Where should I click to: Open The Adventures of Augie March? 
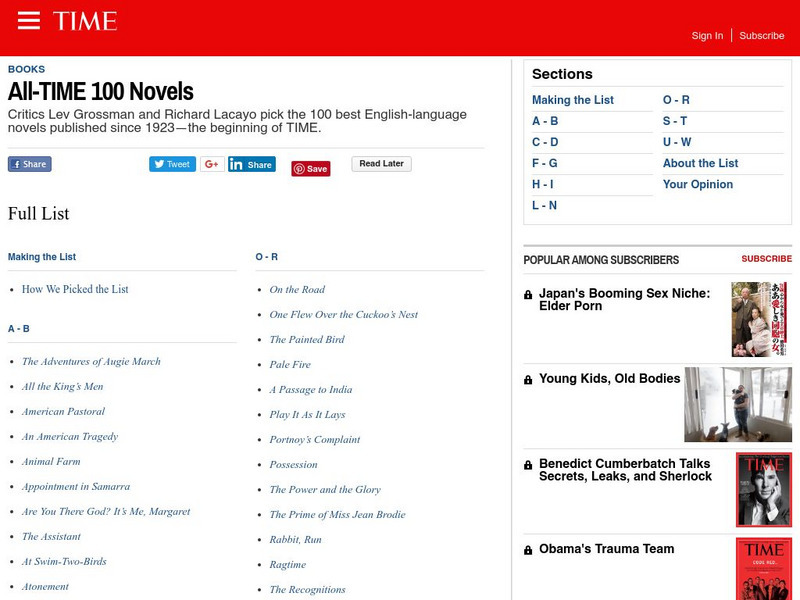[x=91, y=361]
